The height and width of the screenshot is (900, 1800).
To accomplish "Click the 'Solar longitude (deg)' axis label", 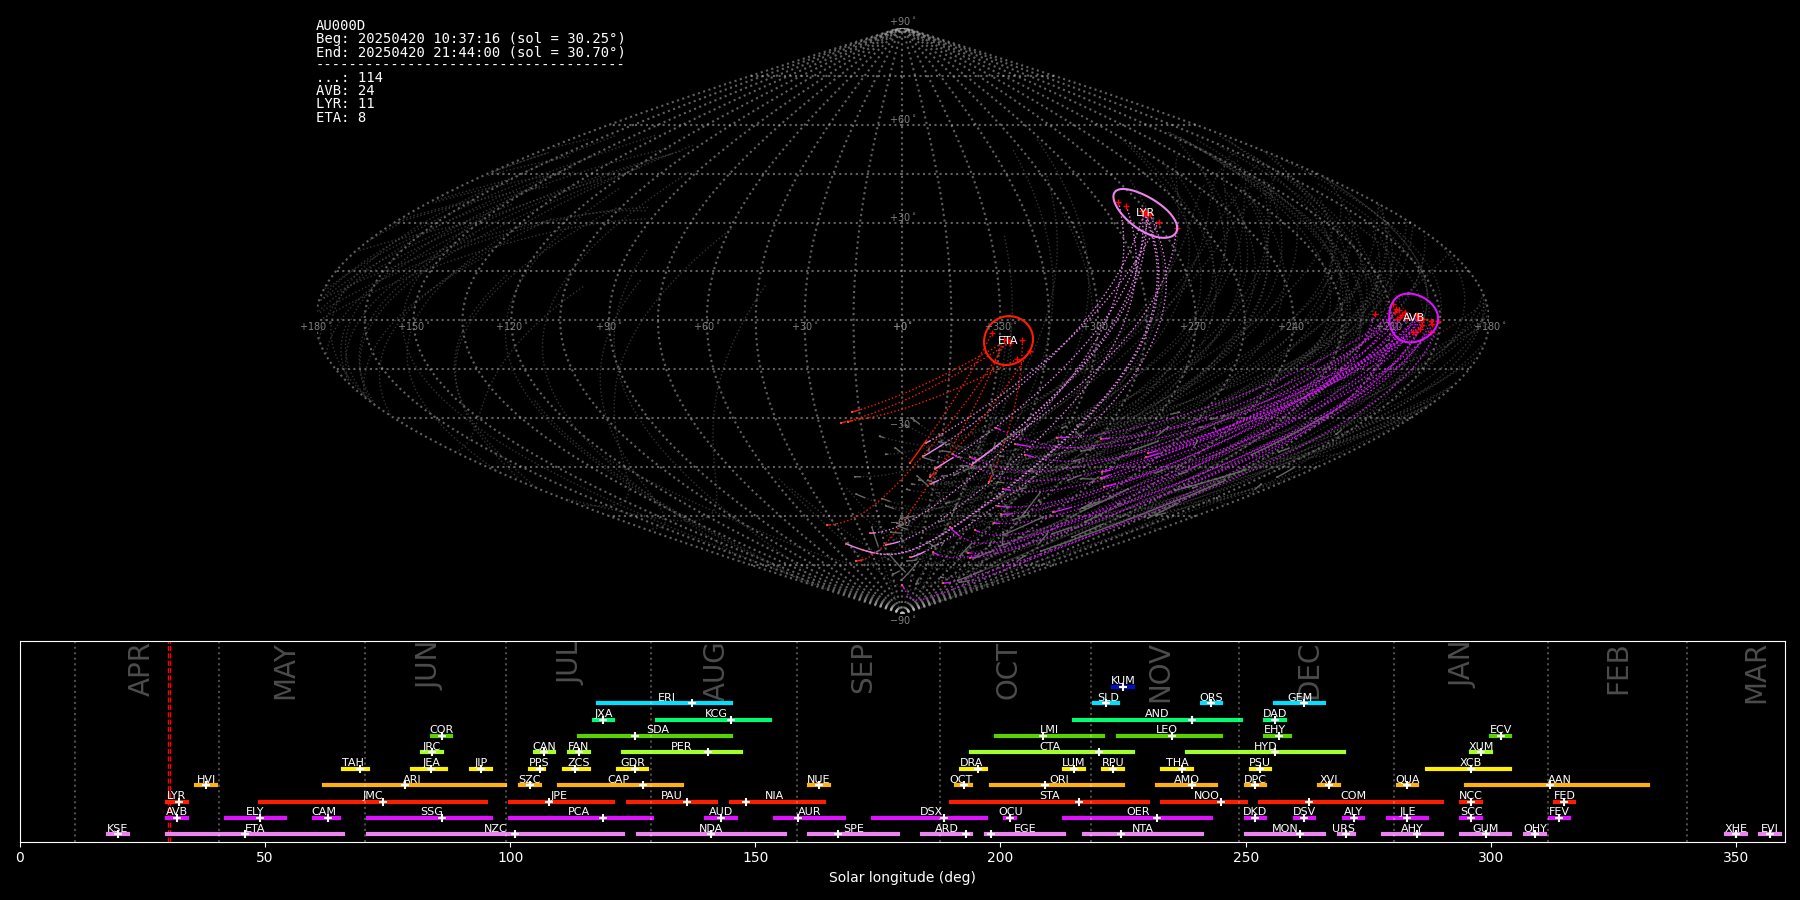I will click(902, 878).
